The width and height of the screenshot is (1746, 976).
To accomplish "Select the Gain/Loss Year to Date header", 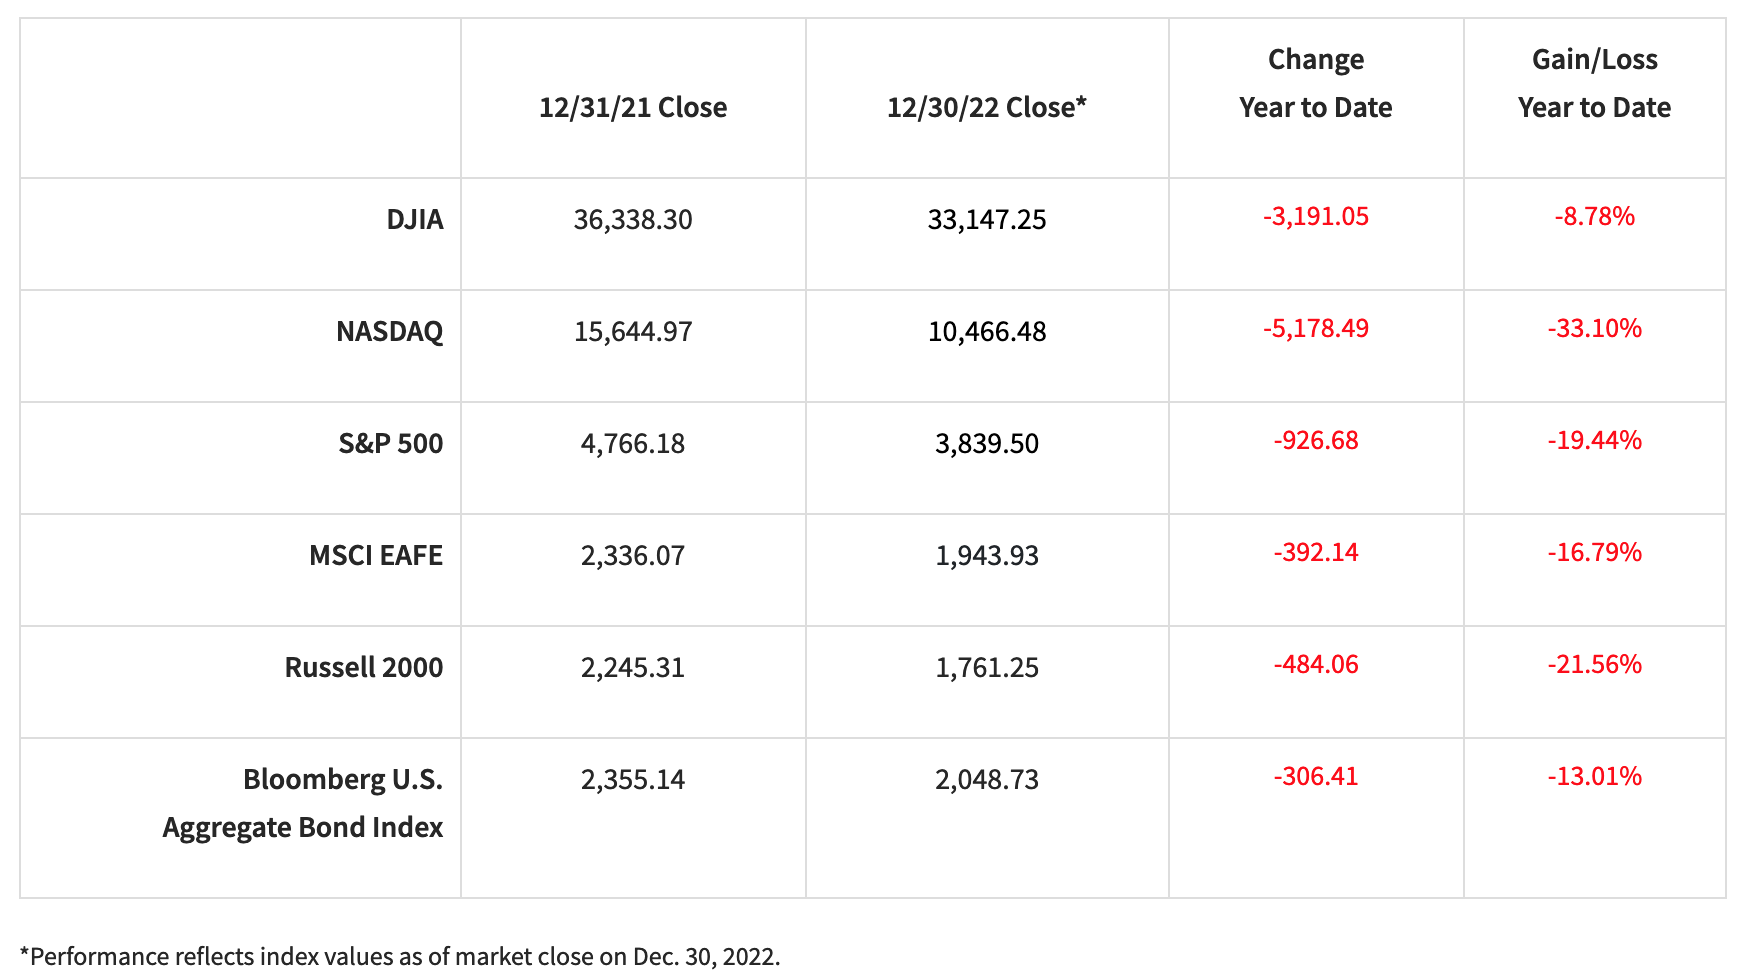I will [1594, 83].
